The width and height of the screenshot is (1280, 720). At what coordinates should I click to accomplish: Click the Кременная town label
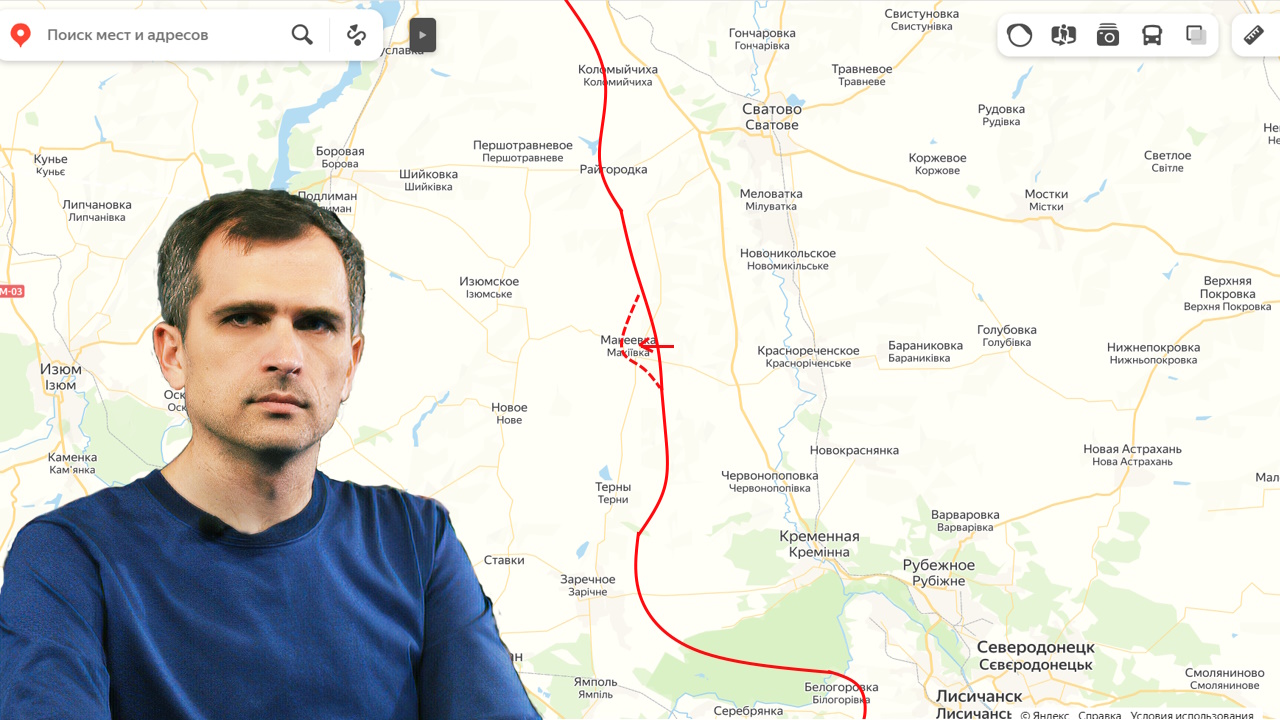coord(819,537)
